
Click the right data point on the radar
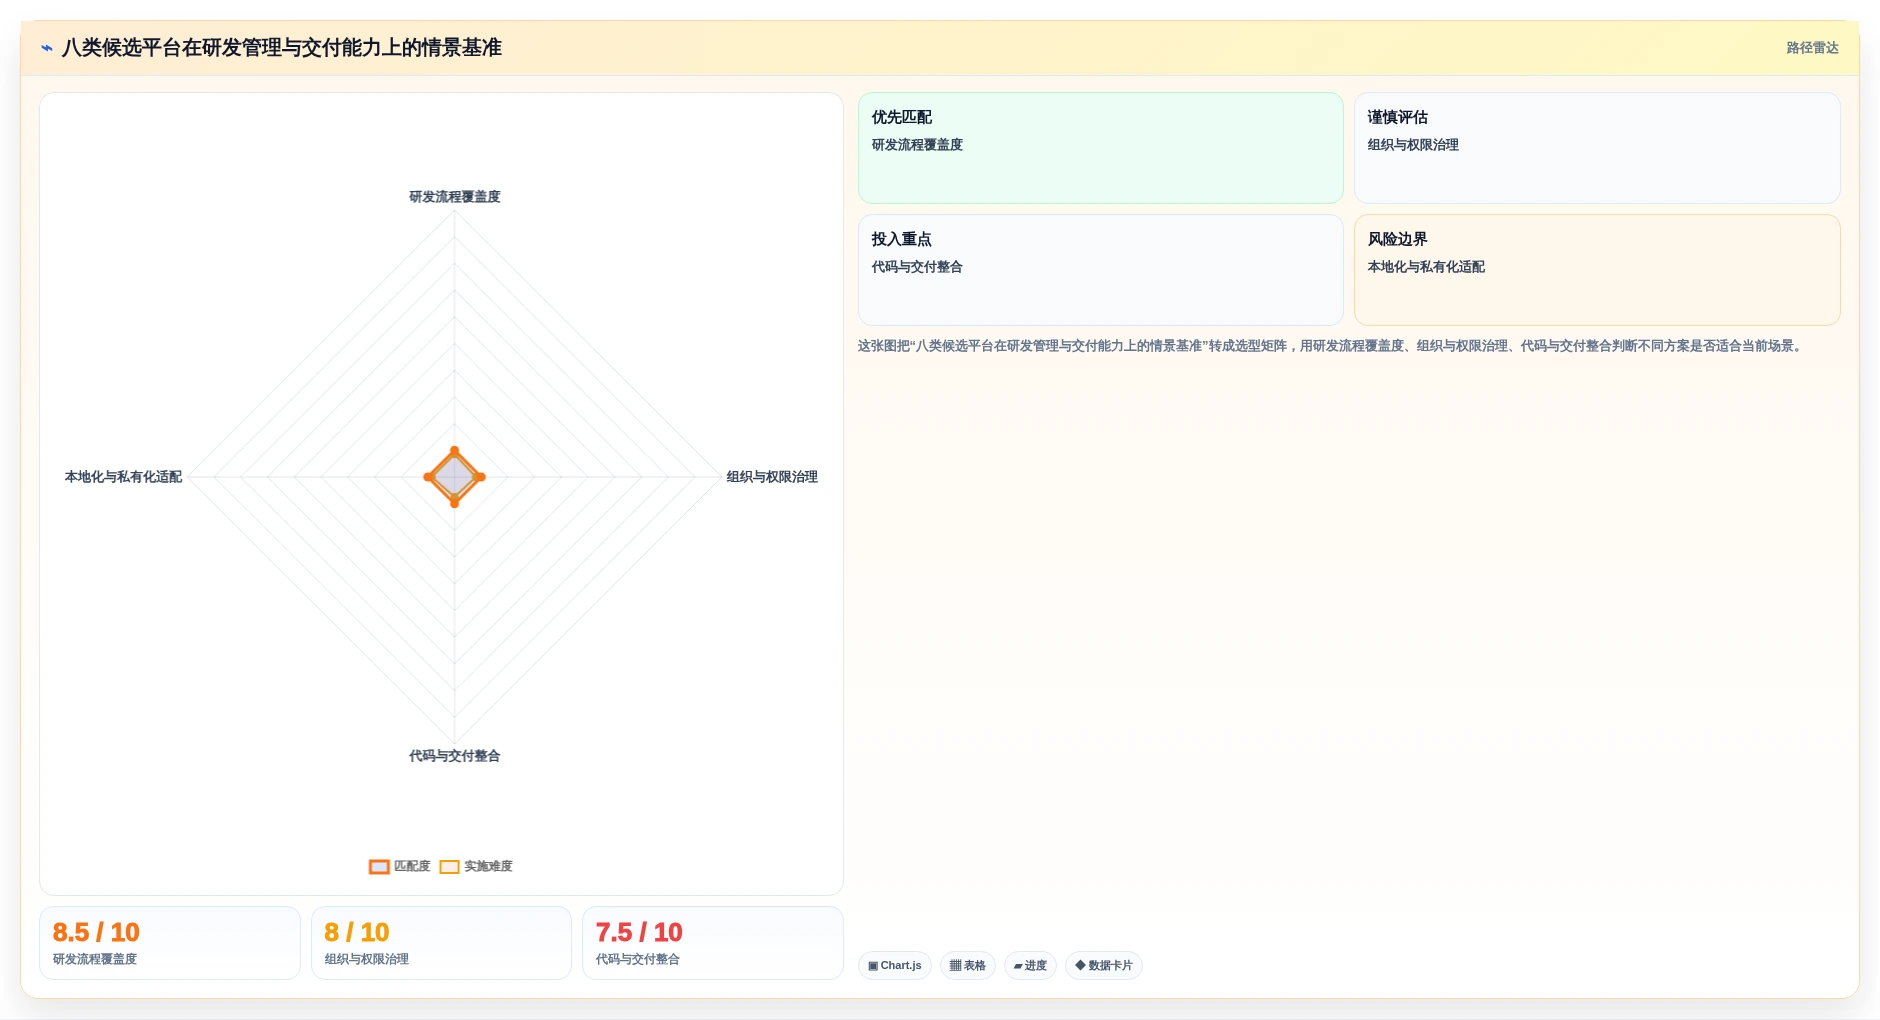tap(481, 477)
